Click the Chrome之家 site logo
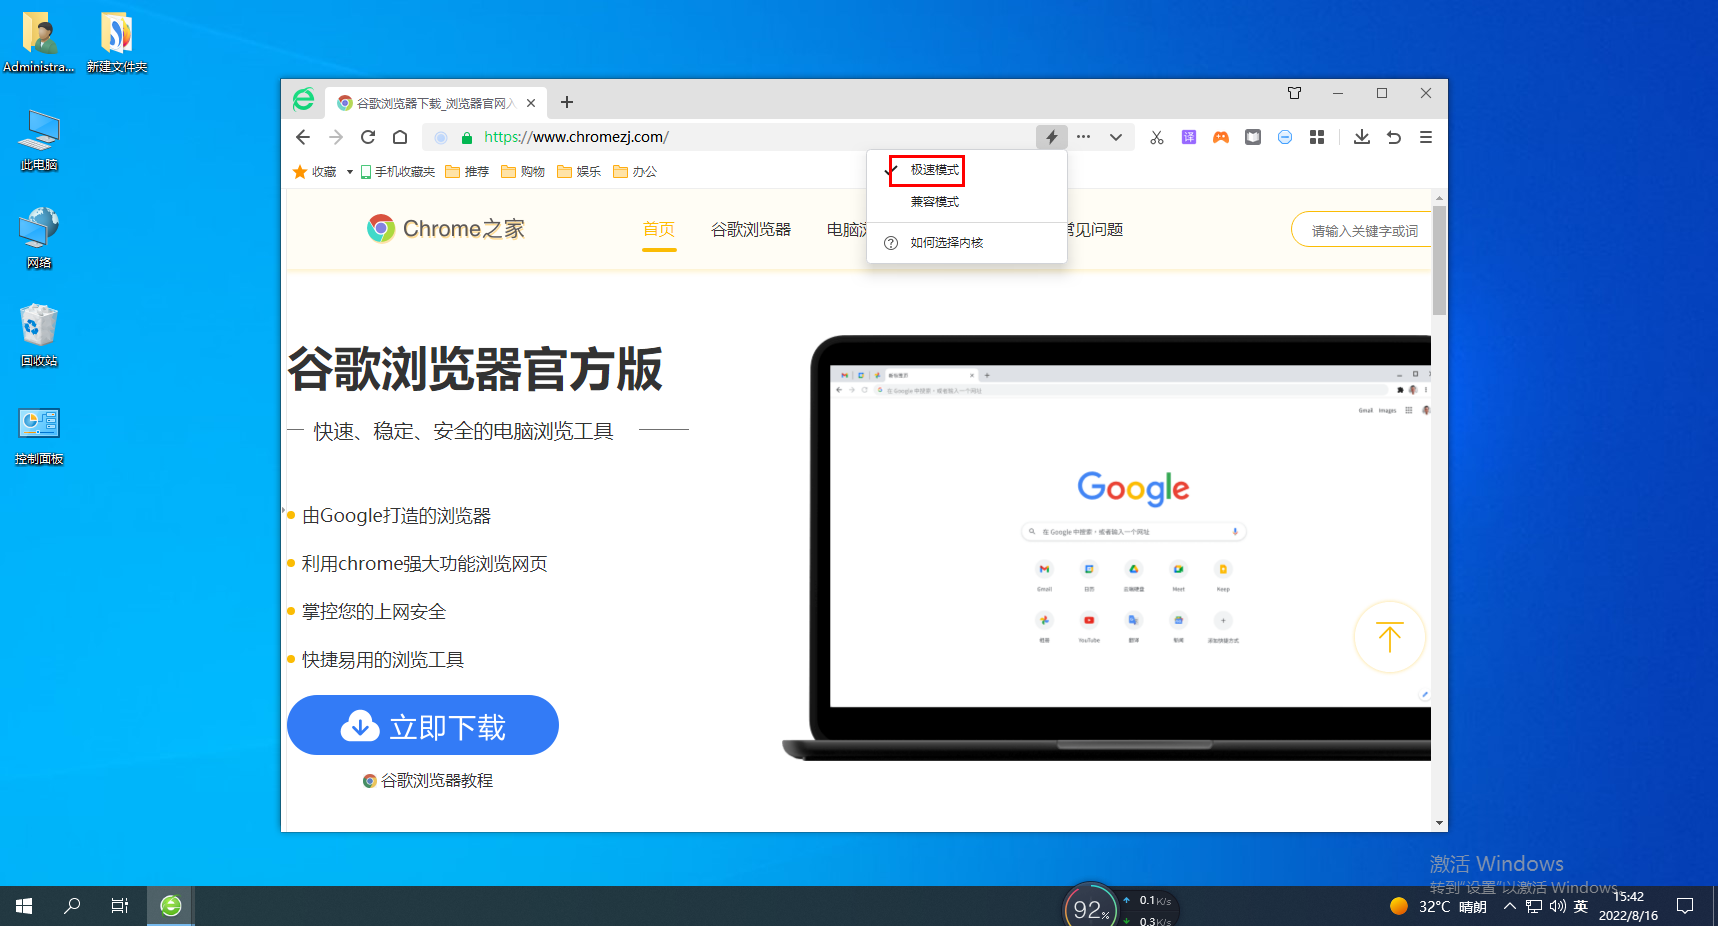Viewport: 1718px width, 926px height. [x=446, y=229]
